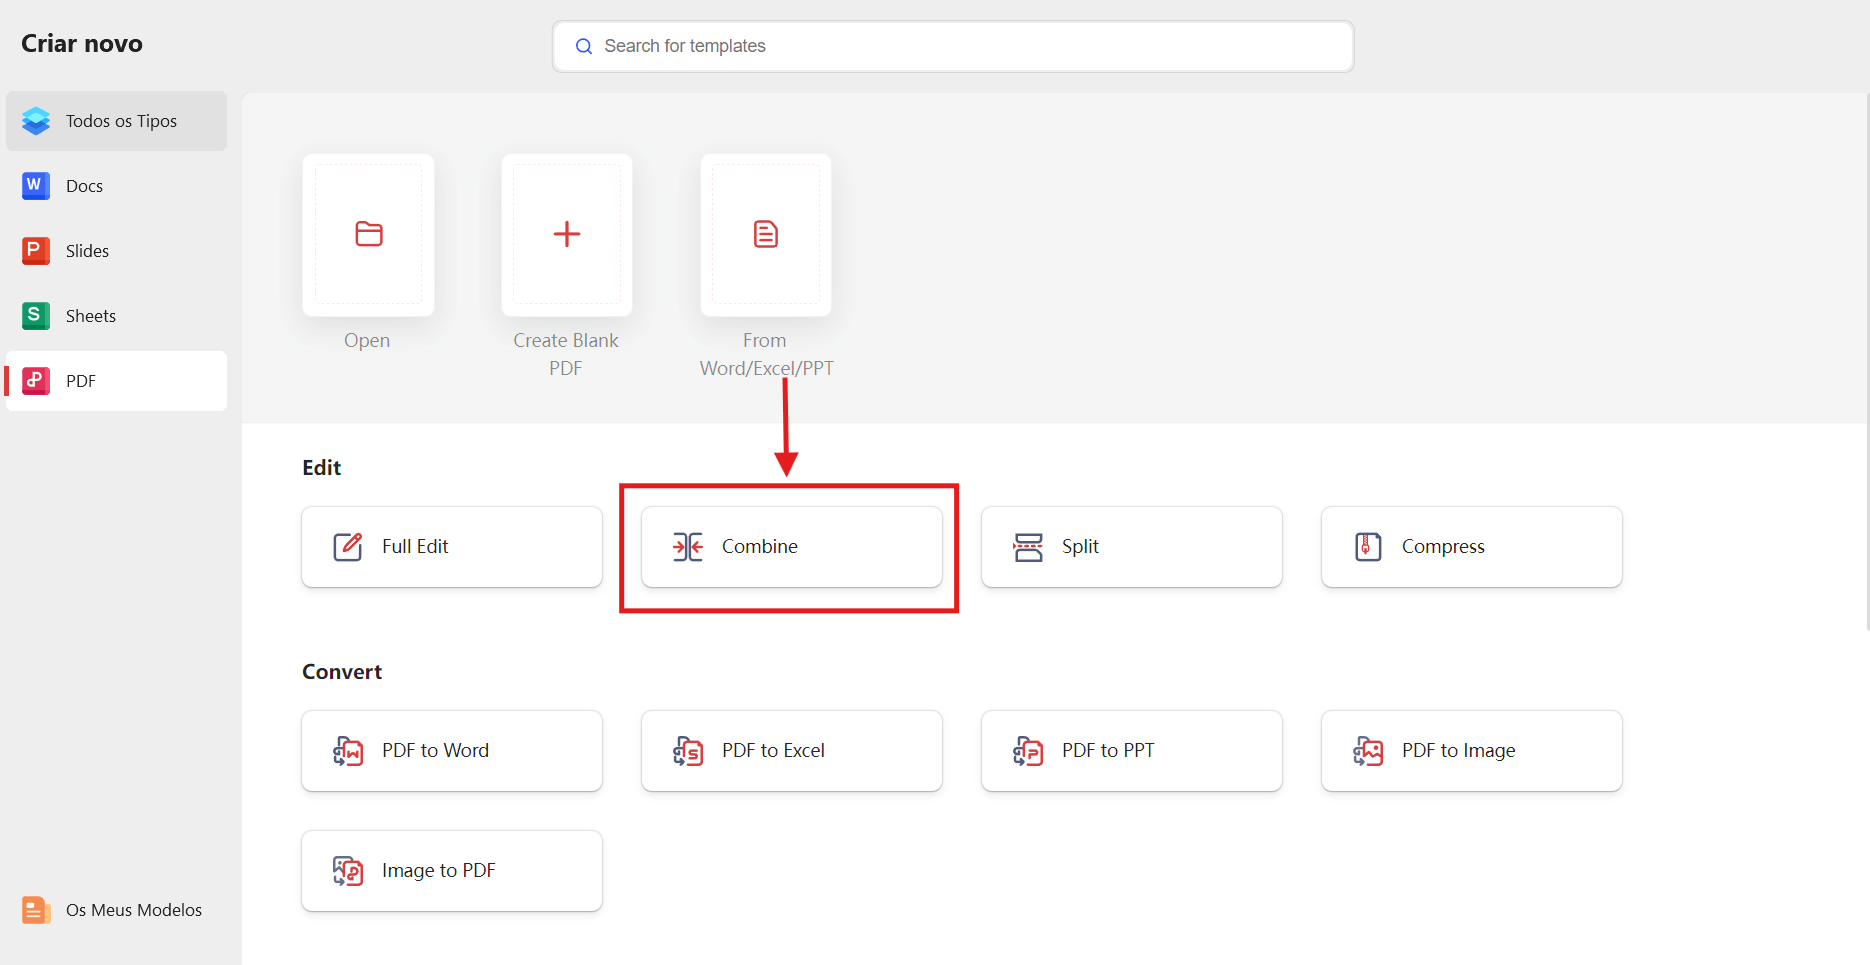Open the Split PDF tool
The image size is (1870, 965).
click(1130, 546)
